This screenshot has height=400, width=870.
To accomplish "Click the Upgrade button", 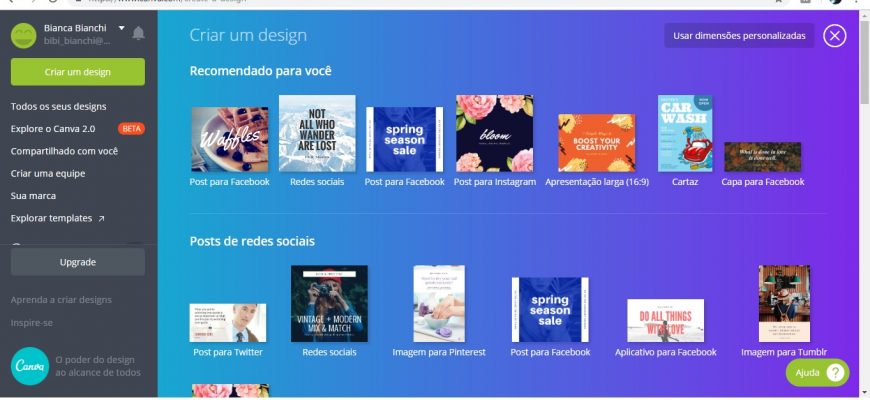I will point(78,262).
